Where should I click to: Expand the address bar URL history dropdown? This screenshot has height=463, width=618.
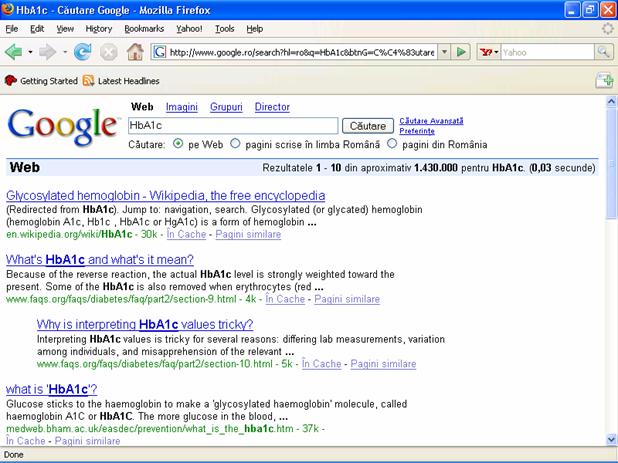point(443,51)
